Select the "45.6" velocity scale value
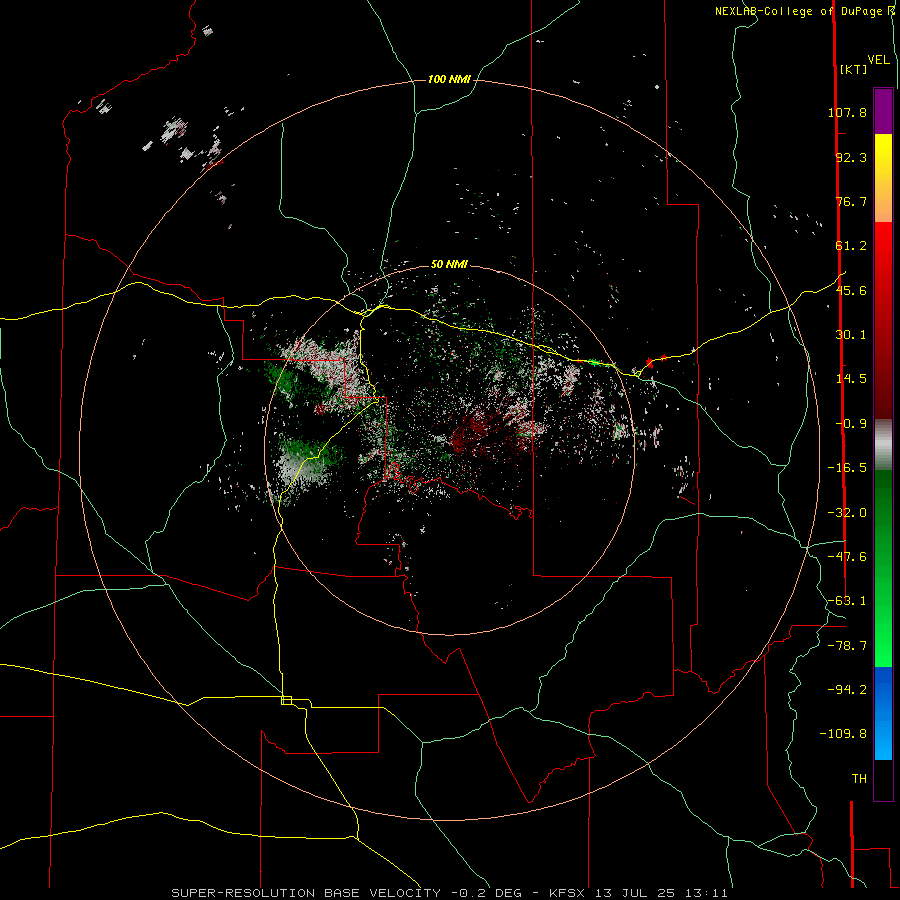Image resolution: width=900 pixels, height=900 pixels. point(851,290)
